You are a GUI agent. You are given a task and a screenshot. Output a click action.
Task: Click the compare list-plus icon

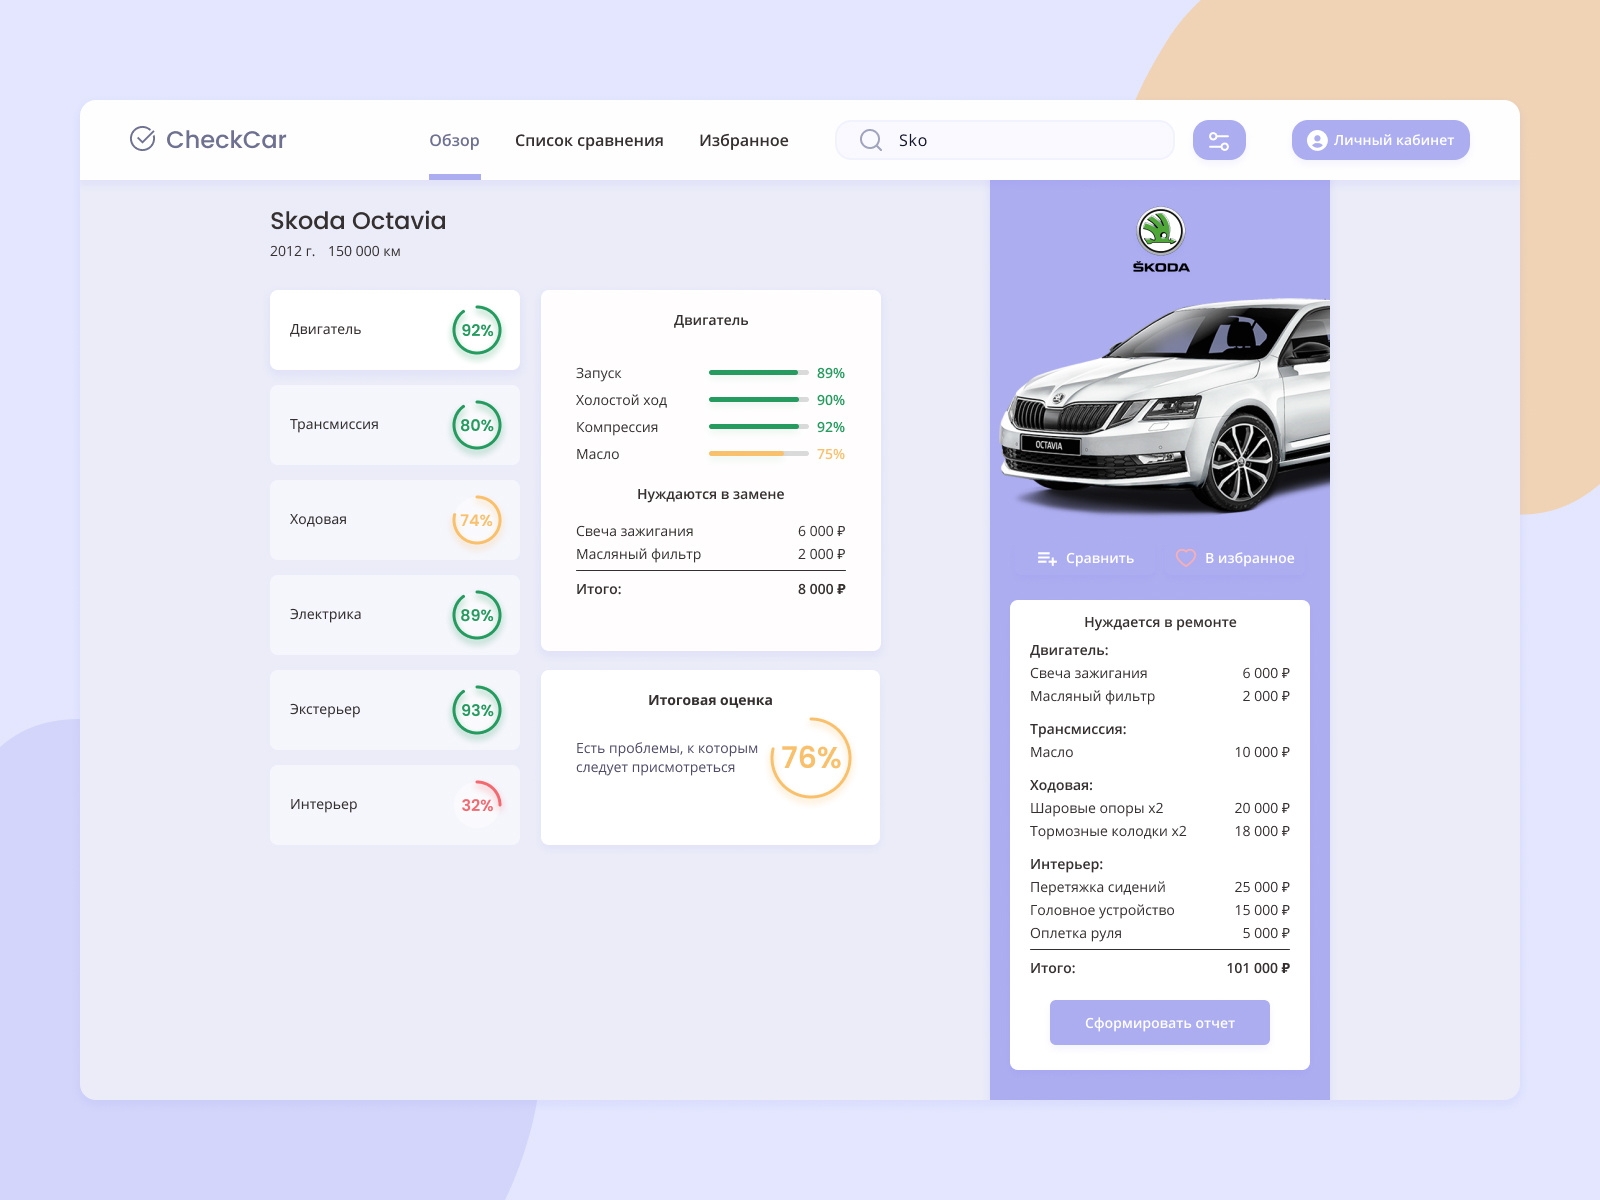pyautogui.click(x=1047, y=558)
